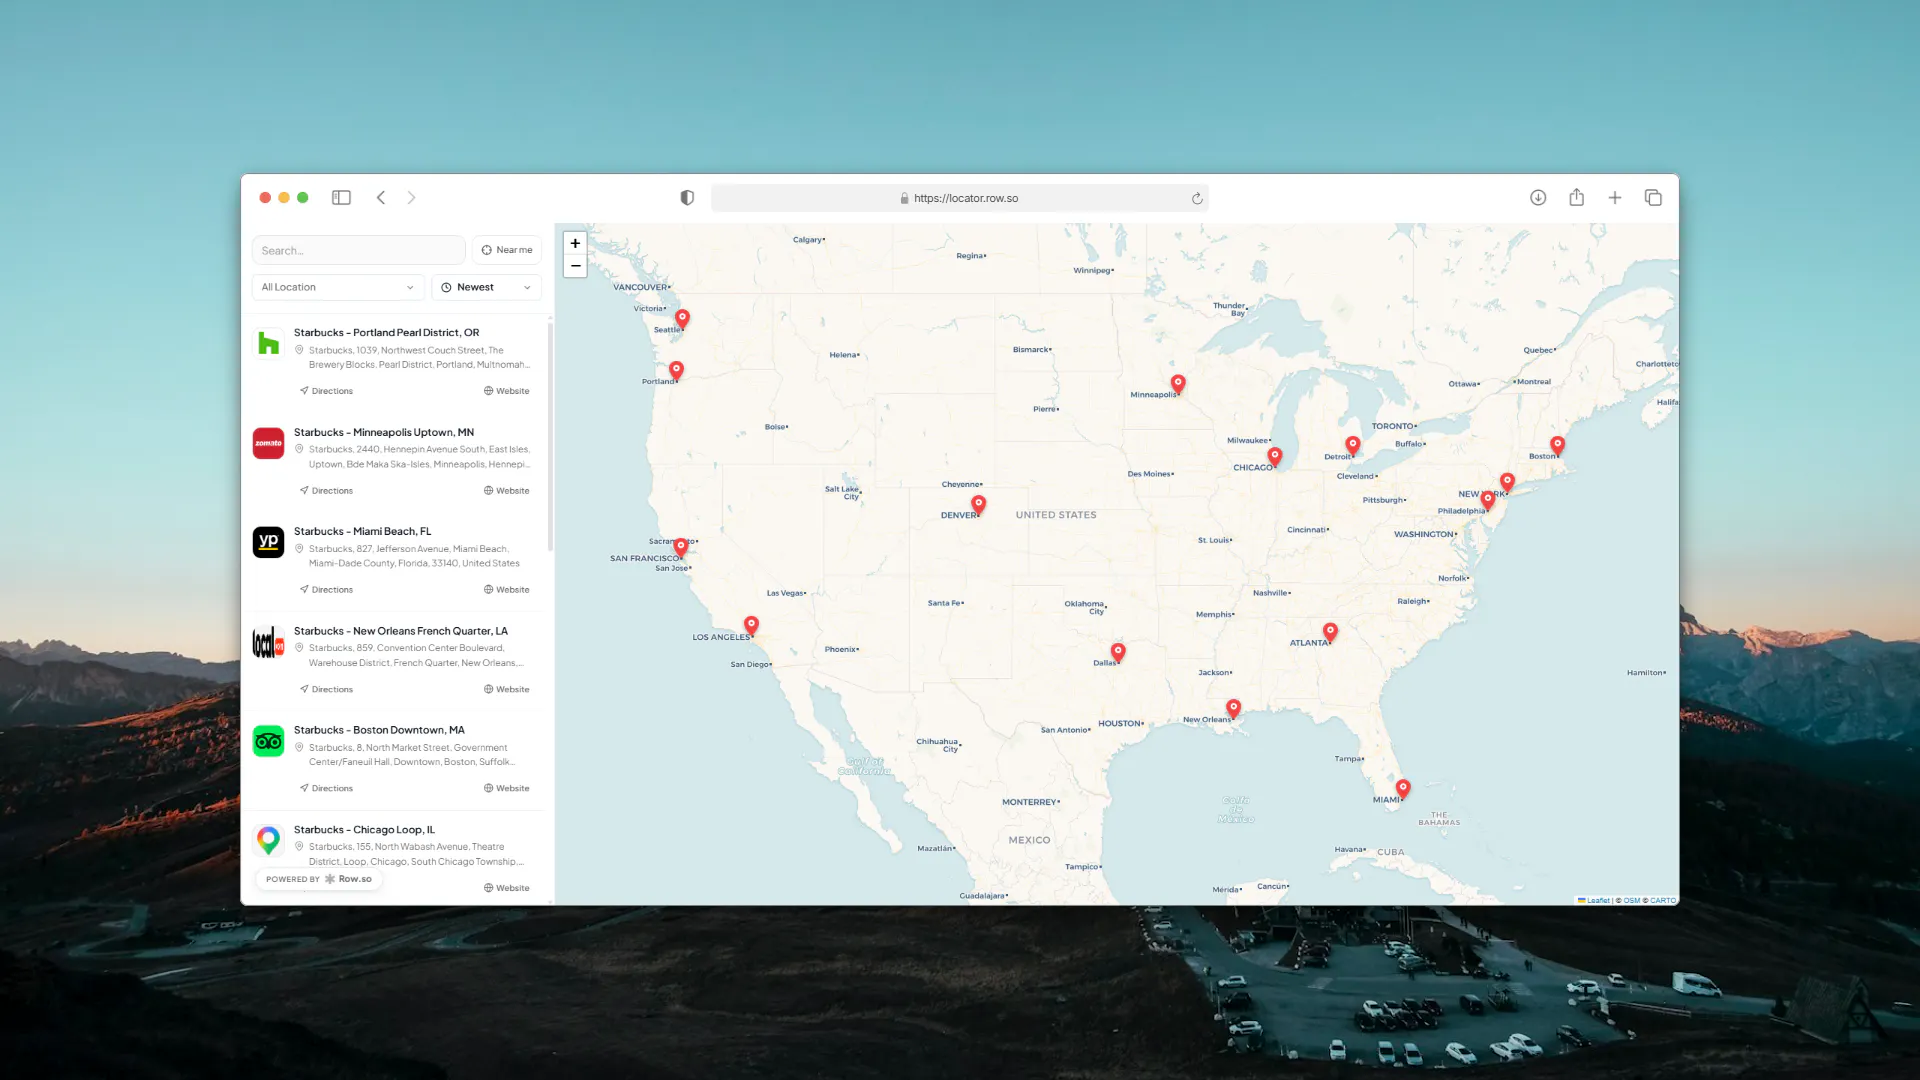The image size is (1920, 1080).
Task: Get Directions to New Orleans French Quarter Starbucks
Action: point(326,689)
